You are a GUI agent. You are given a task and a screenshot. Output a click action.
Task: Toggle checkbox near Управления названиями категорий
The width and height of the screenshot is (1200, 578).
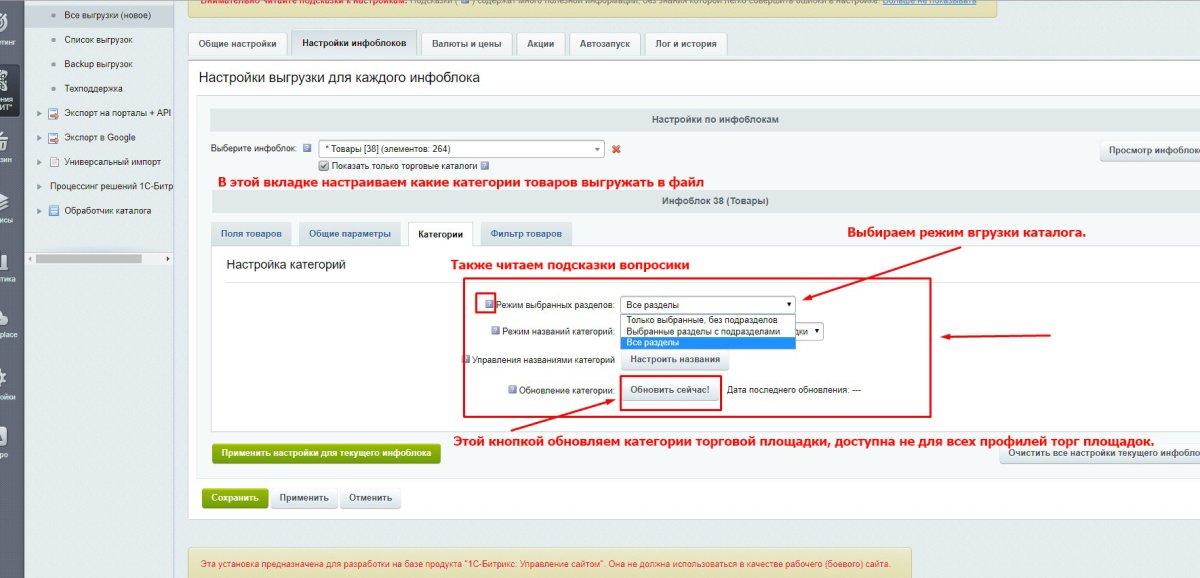[x=466, y=358]
